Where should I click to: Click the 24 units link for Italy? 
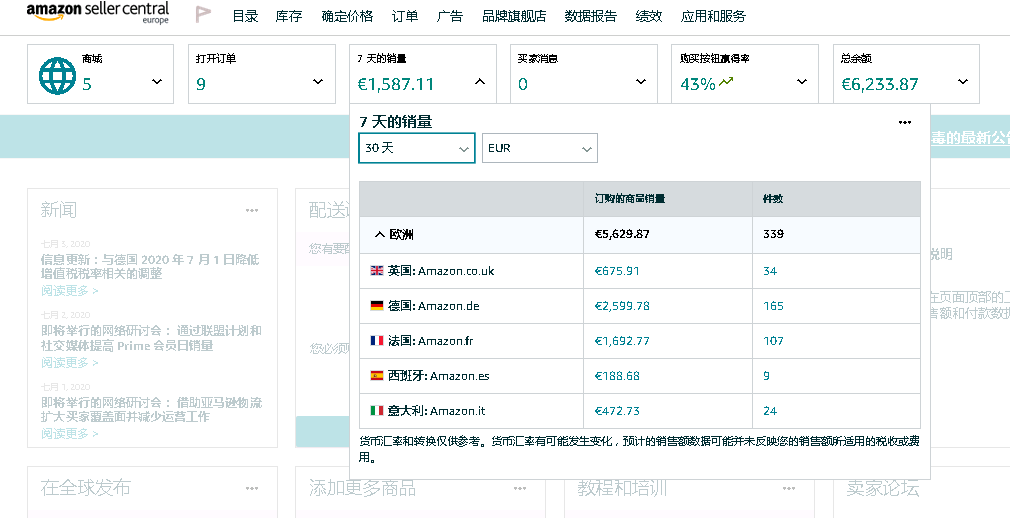(x=770, y=410)
